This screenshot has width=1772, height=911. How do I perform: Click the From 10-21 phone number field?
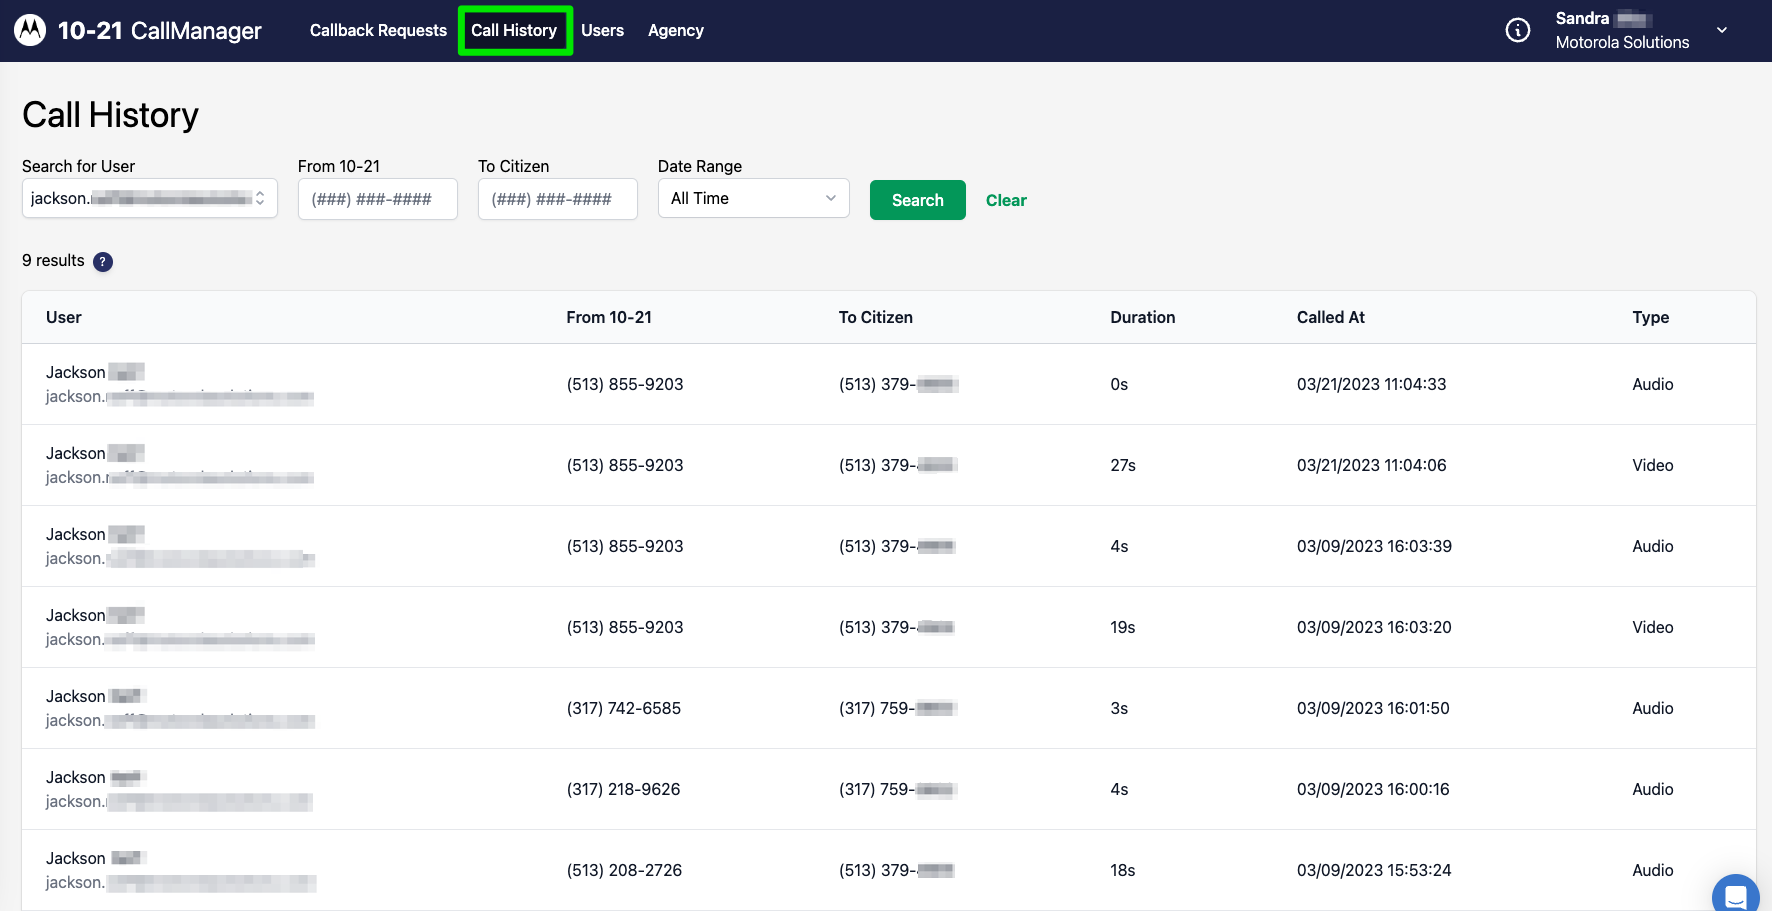coord(377,199)
